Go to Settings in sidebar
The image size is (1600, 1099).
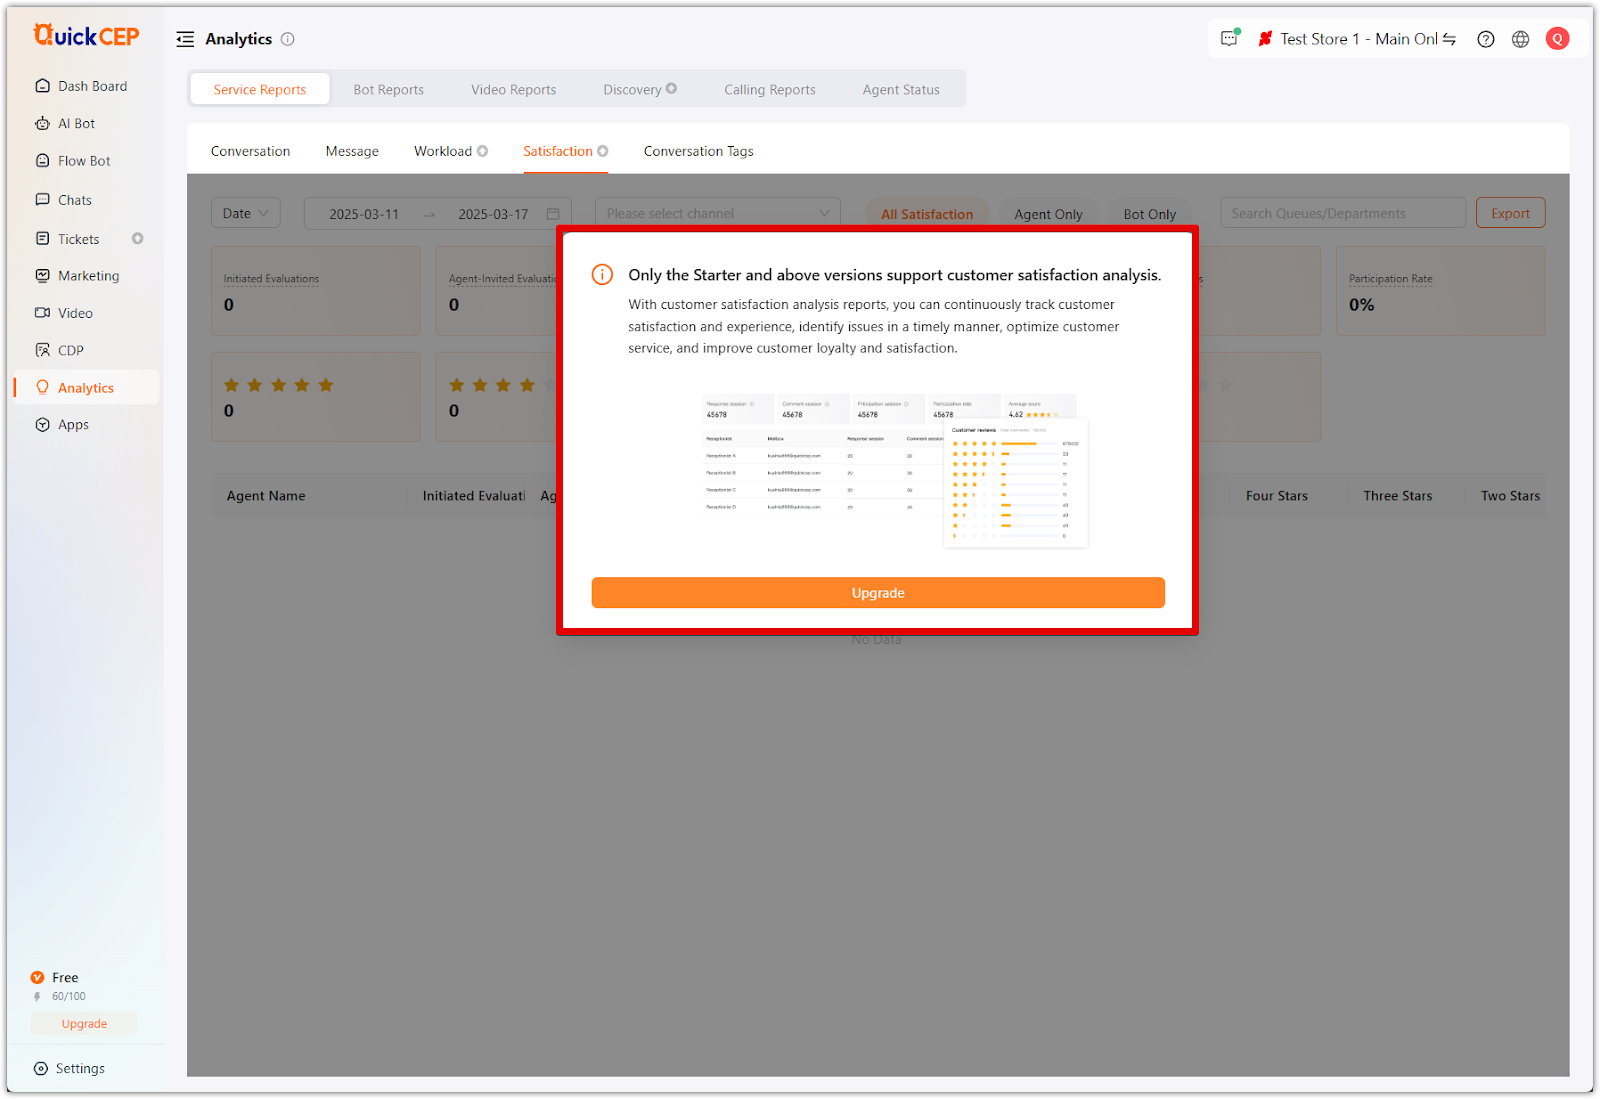[80, 1069]
